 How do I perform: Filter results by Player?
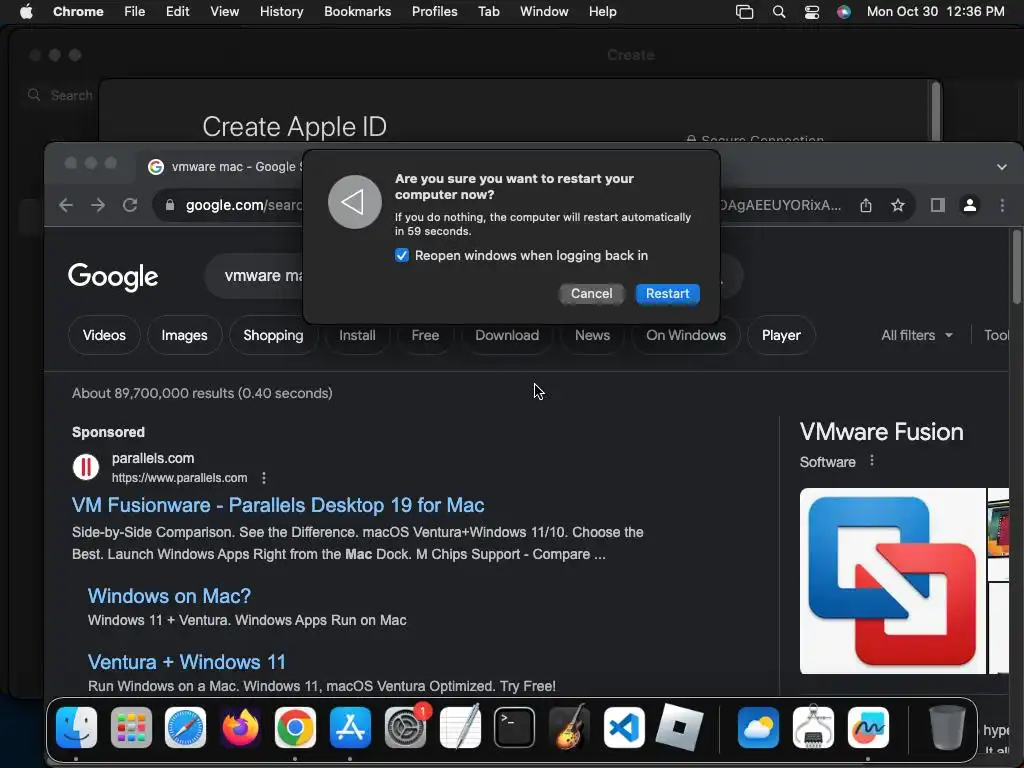[781, 335]
